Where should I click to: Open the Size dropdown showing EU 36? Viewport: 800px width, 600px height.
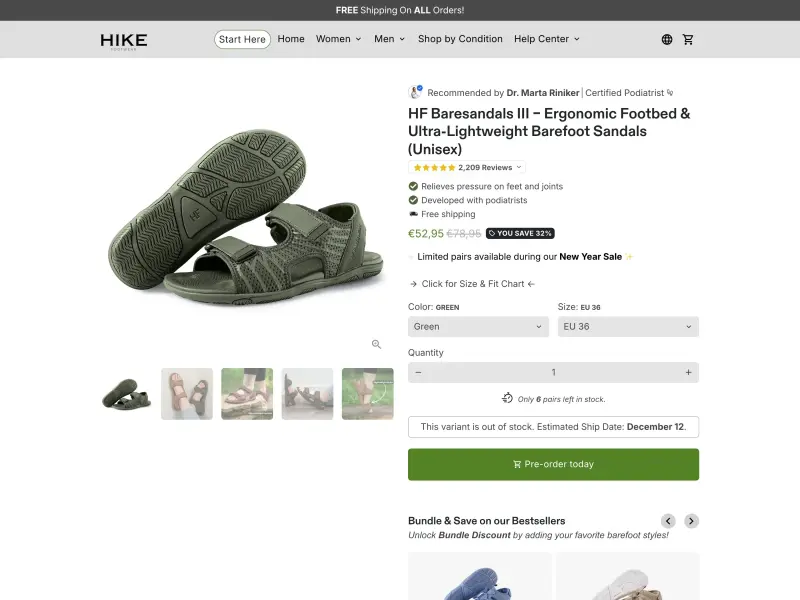point(628,327)
